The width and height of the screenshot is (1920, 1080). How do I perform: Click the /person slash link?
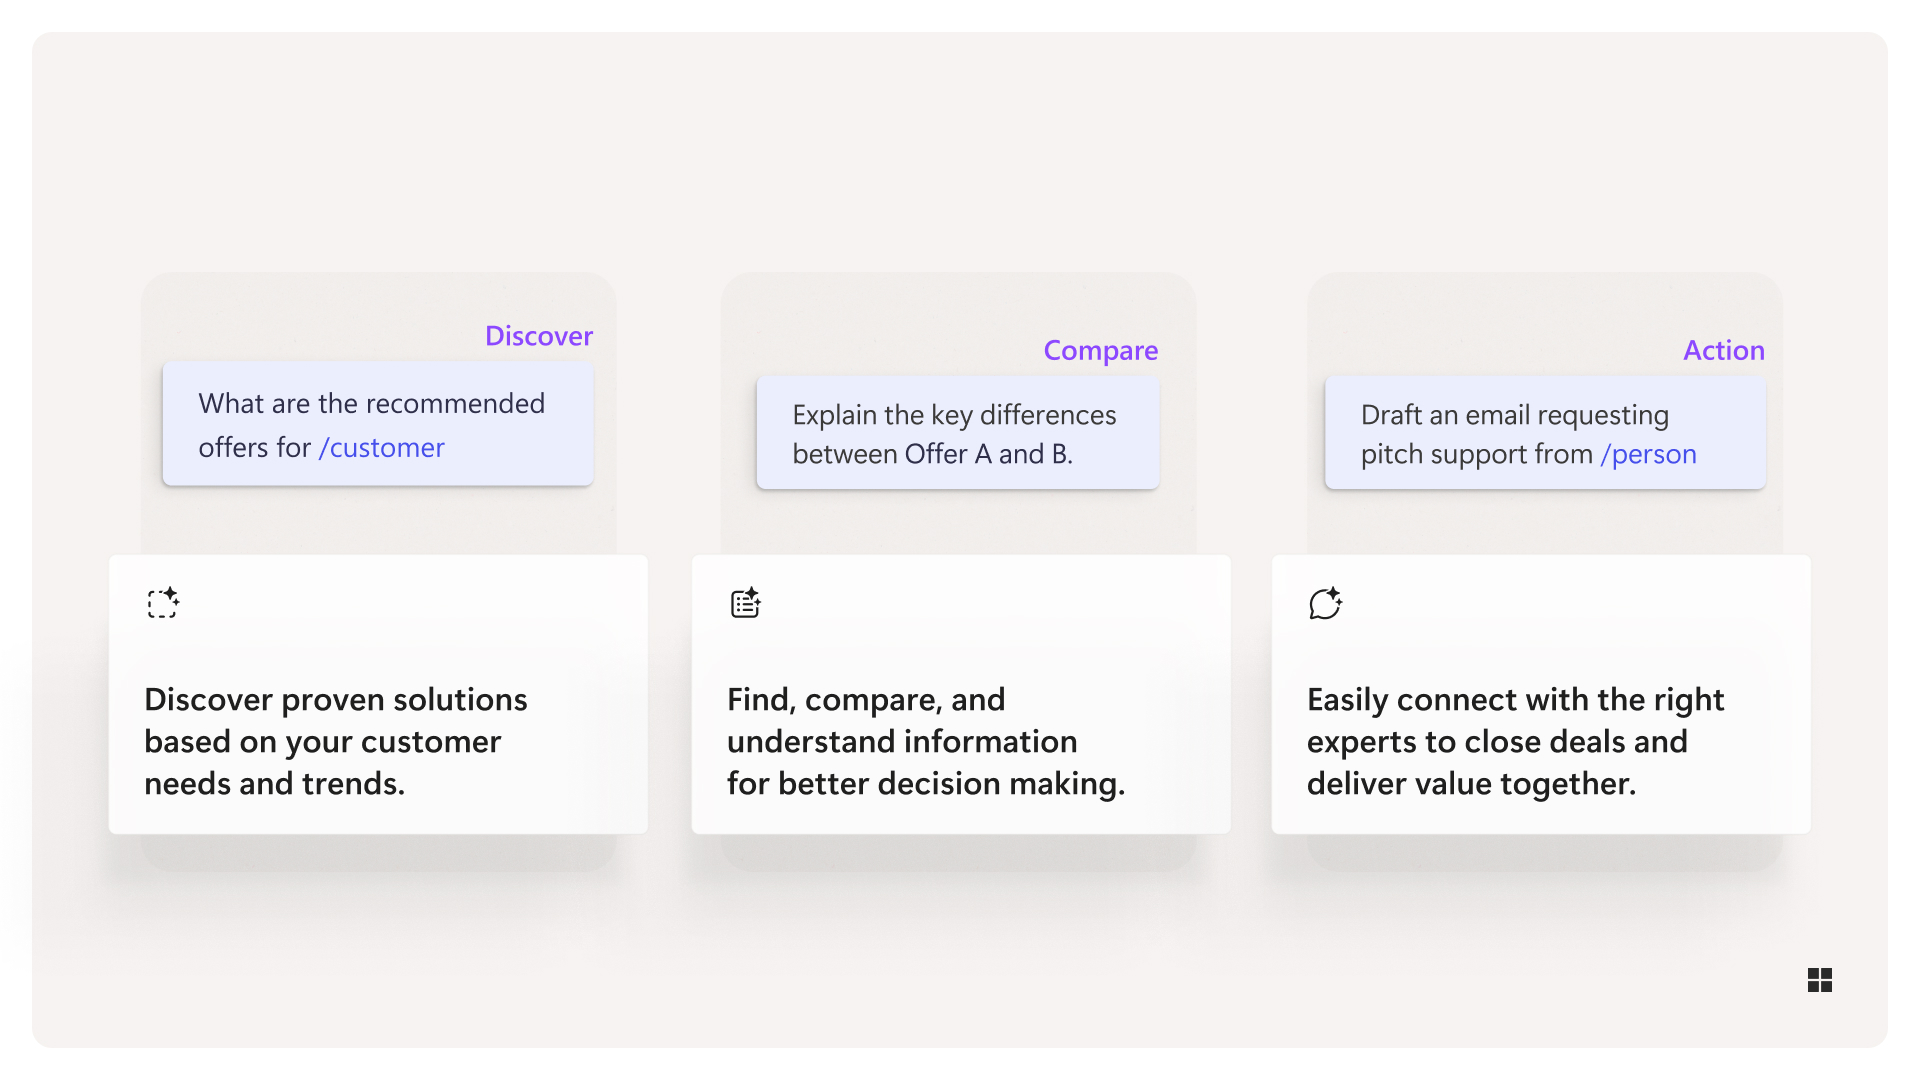click(x=1649, y=454)
